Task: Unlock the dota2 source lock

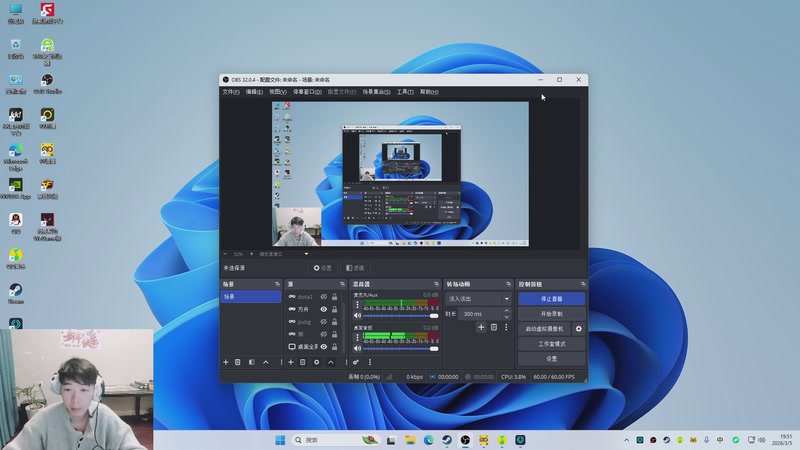Action: point(335,296)
